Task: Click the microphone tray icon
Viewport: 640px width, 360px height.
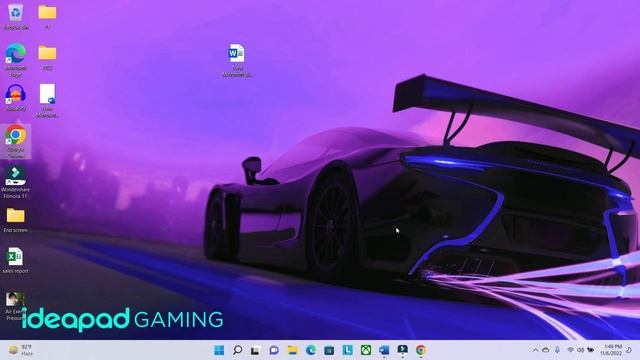Action: pos(557,350)
